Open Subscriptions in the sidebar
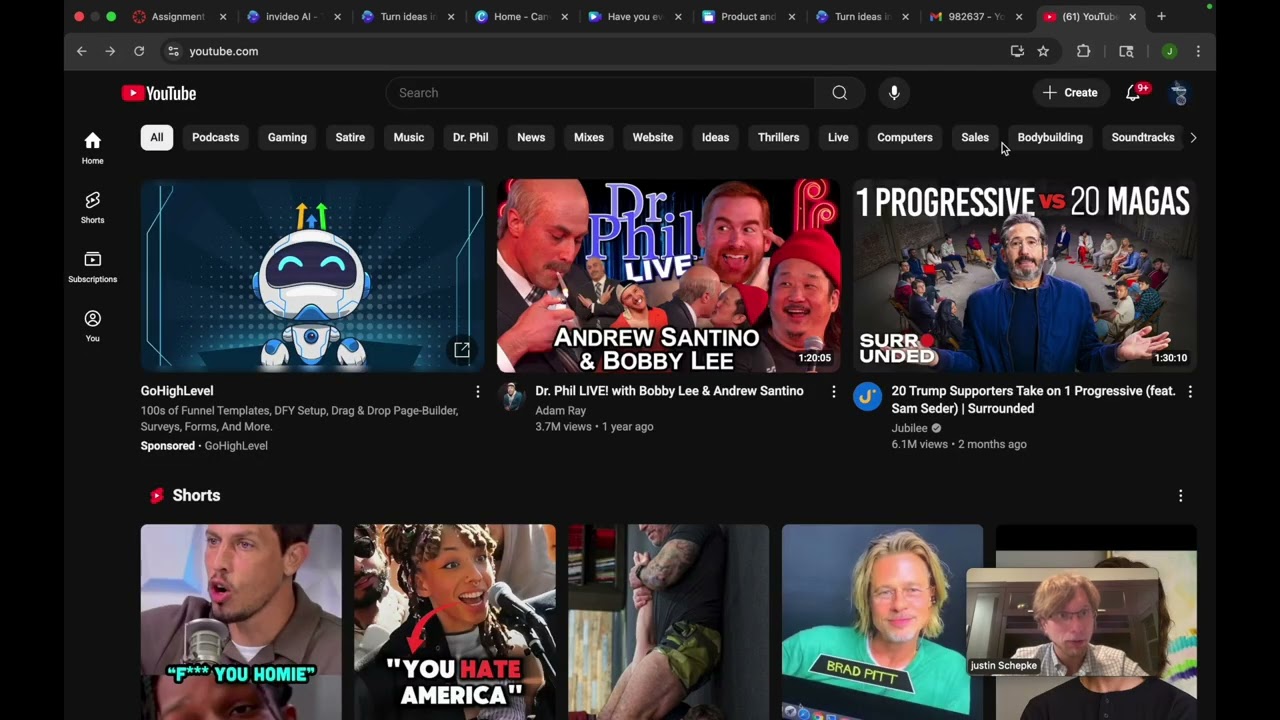 tap(93, 267)
